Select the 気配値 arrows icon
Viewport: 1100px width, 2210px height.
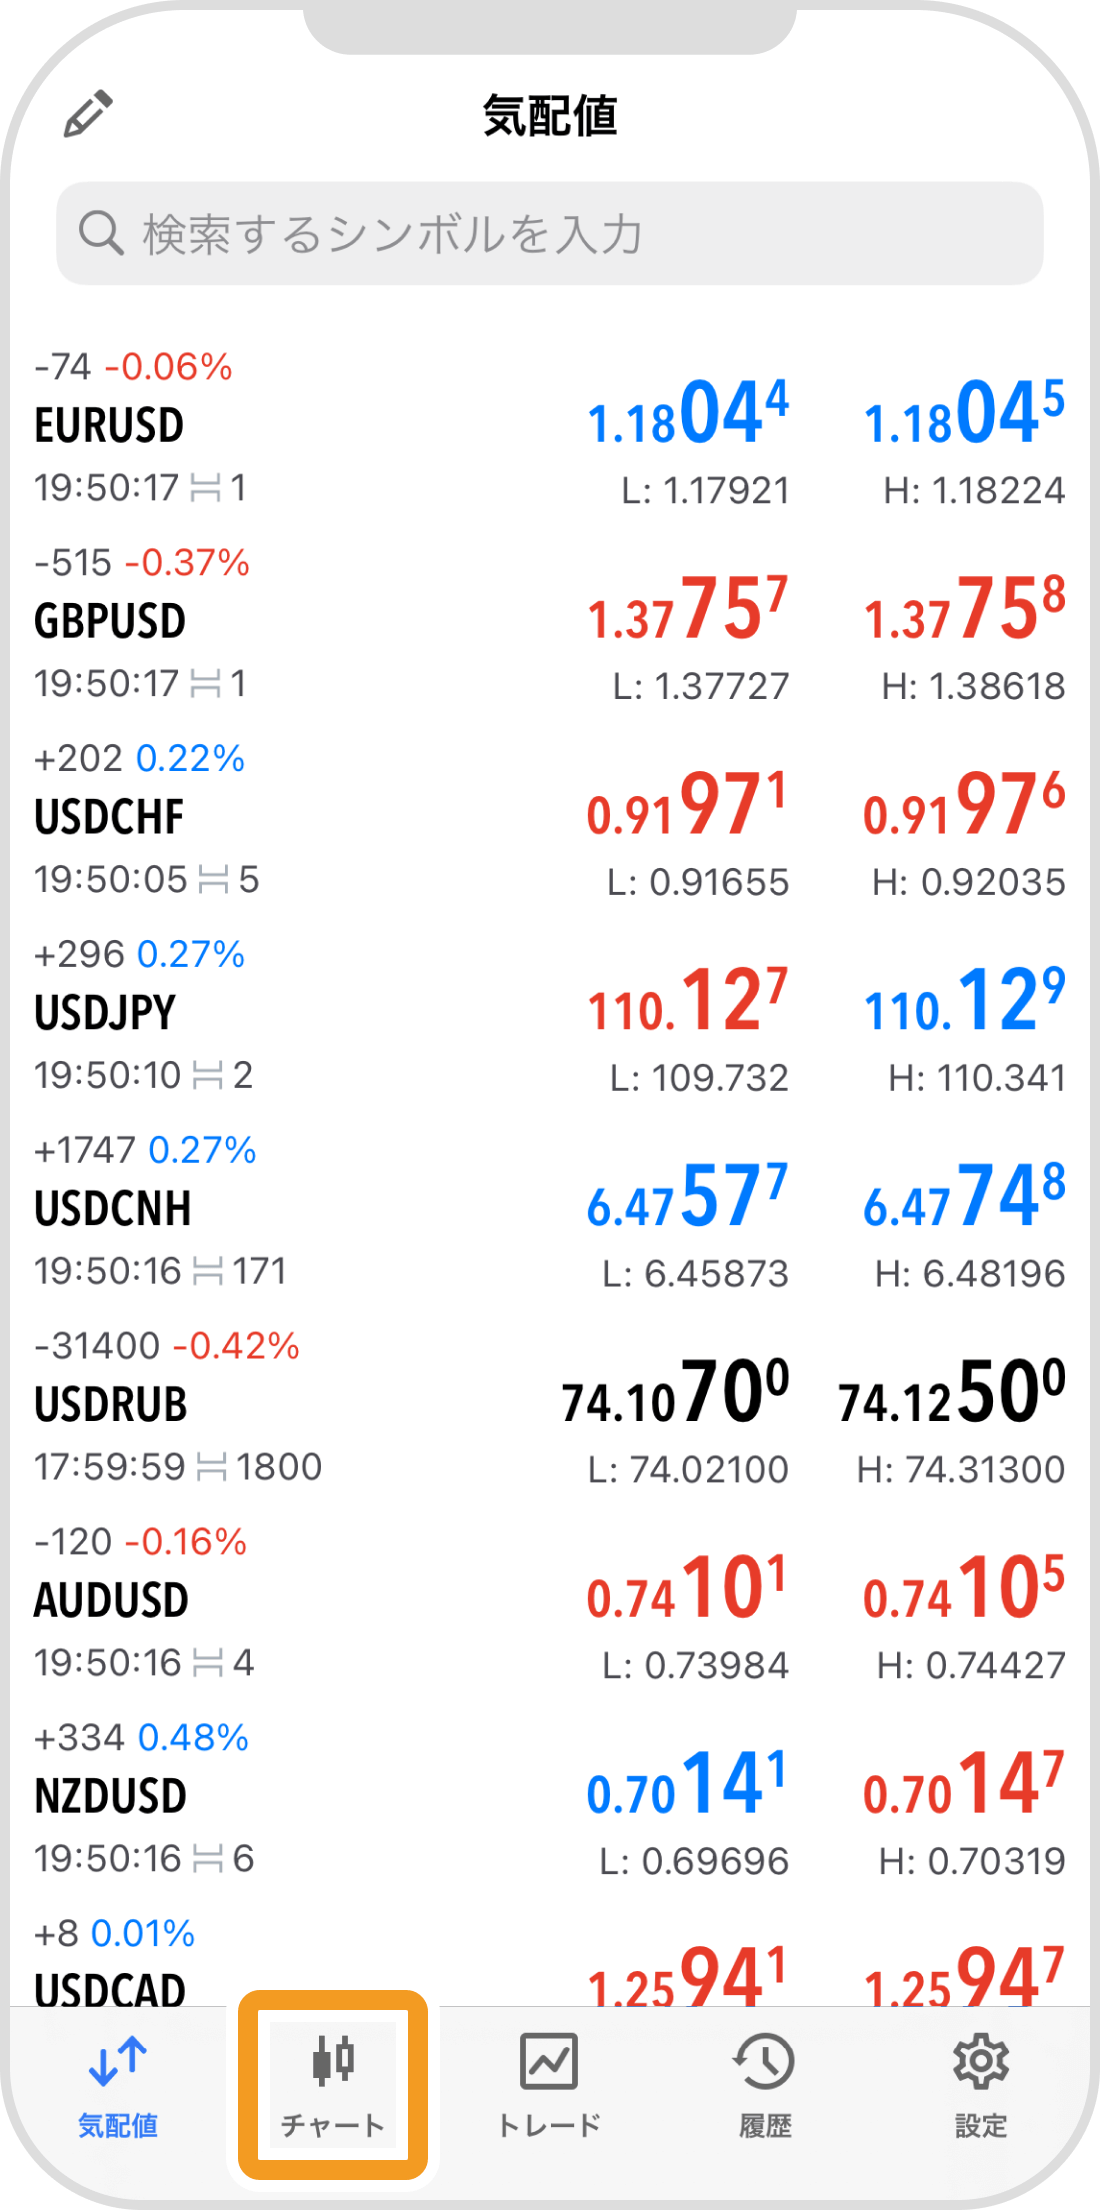(118, 2061)
